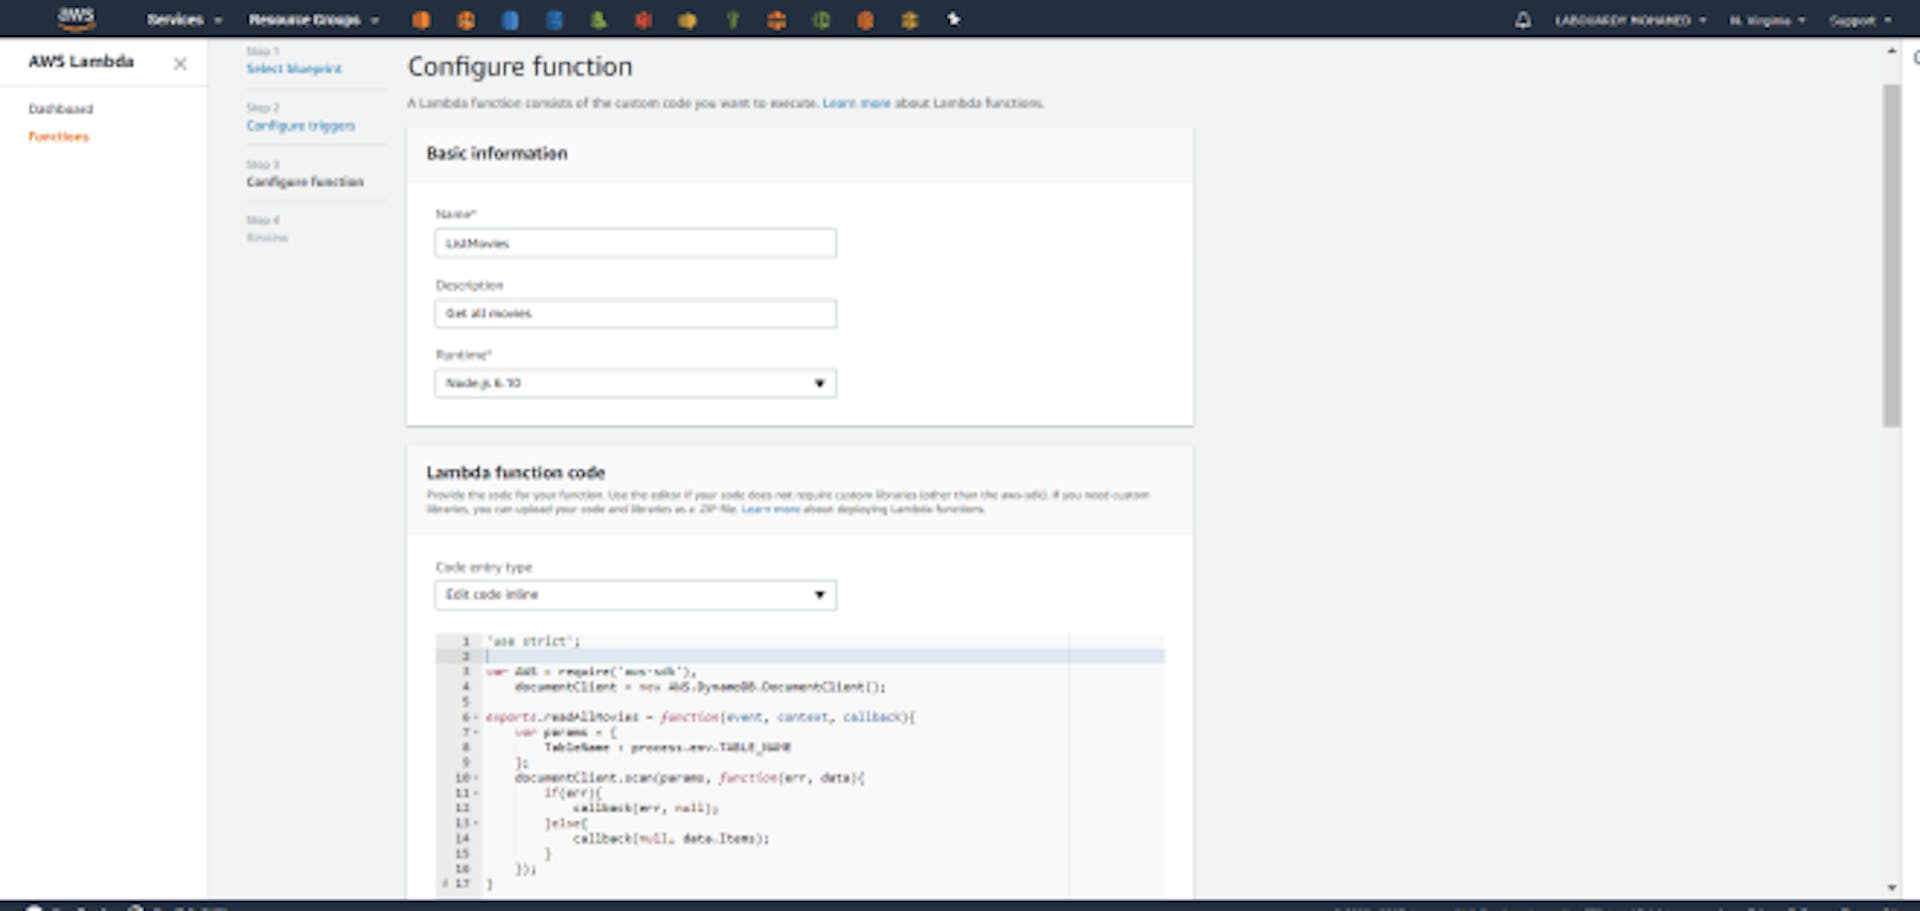The image size is (1920, 911).
Task: Go to Step 2 Configure triggers
Action: (300, 125)
